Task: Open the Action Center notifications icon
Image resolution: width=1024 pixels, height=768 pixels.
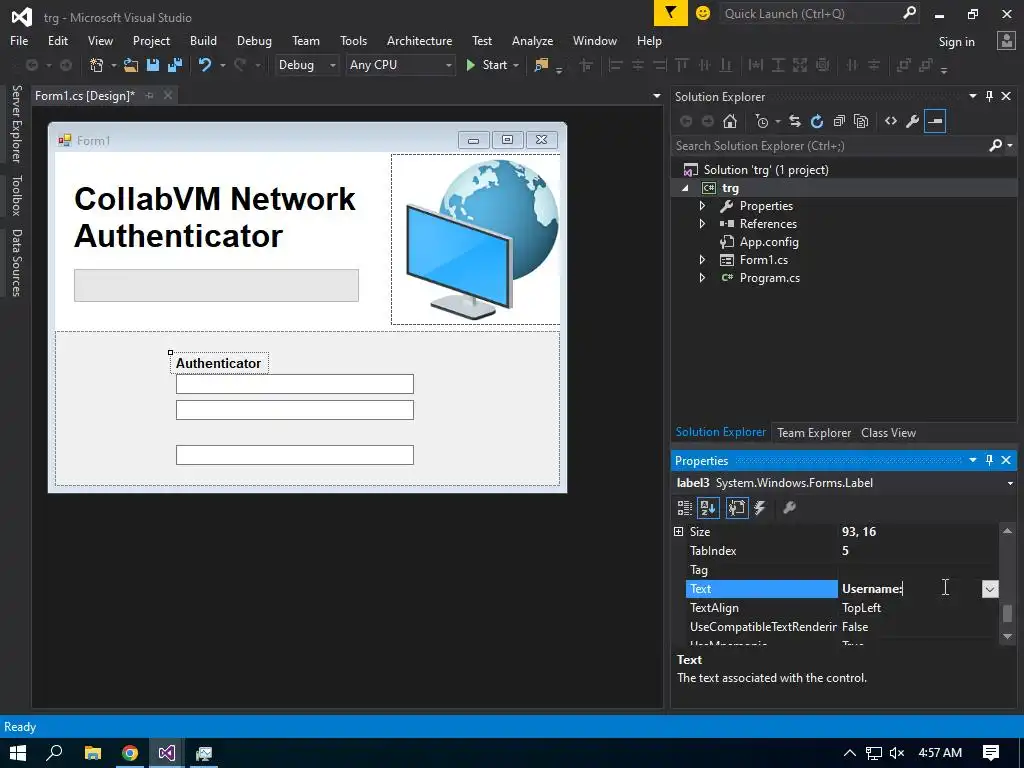Action: pyautogui.click(x=991, y=753)
